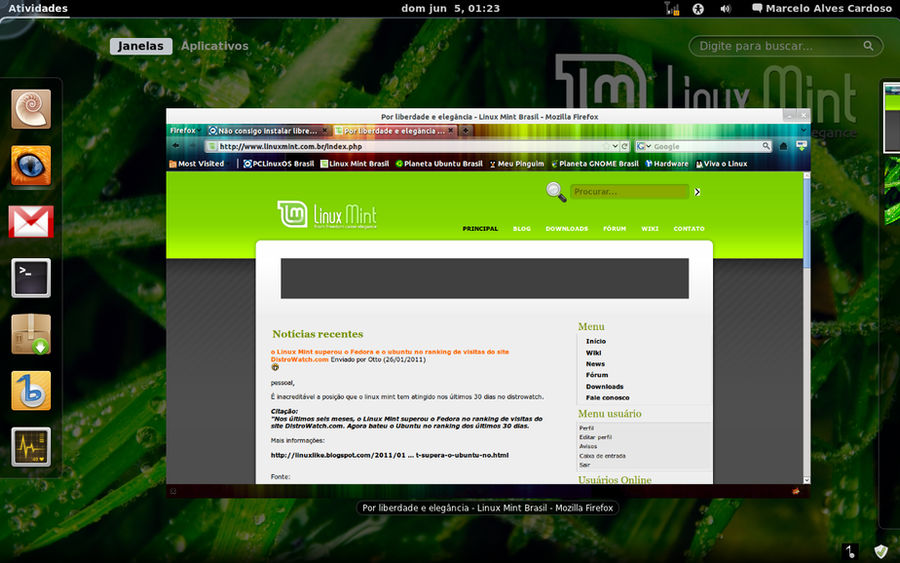Launch the seashell app from the dash

31,109
